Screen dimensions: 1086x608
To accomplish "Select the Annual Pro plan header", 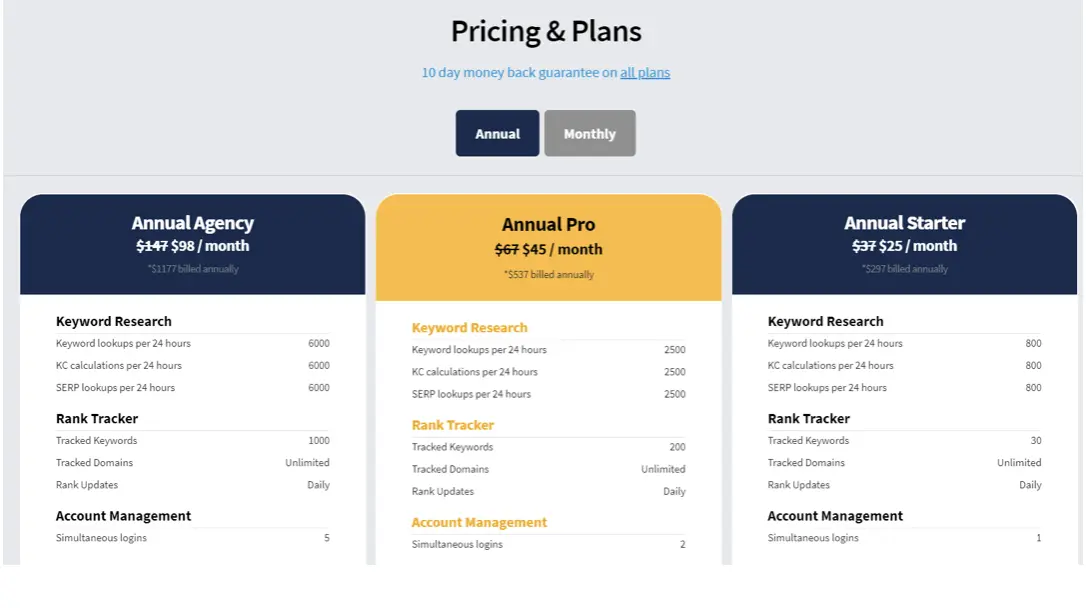I will pos(548,225).
